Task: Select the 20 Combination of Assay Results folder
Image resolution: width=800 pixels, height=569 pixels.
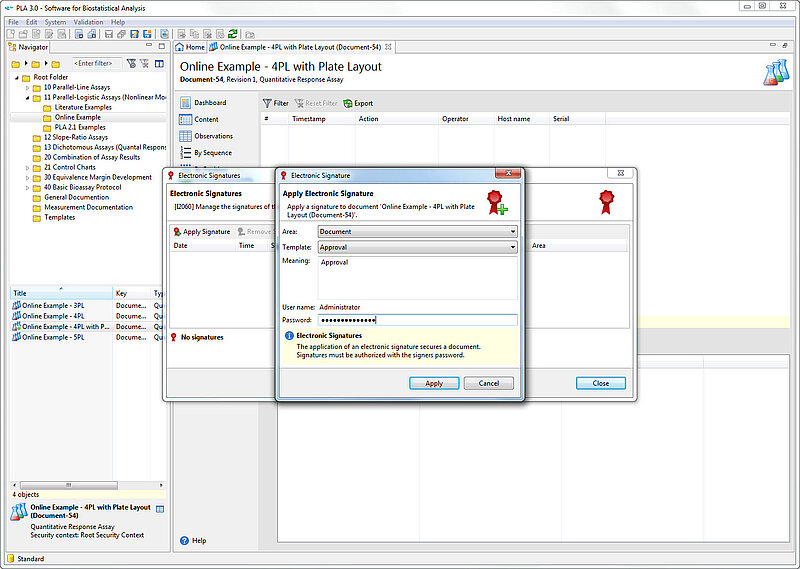Action: pos(92,157)
